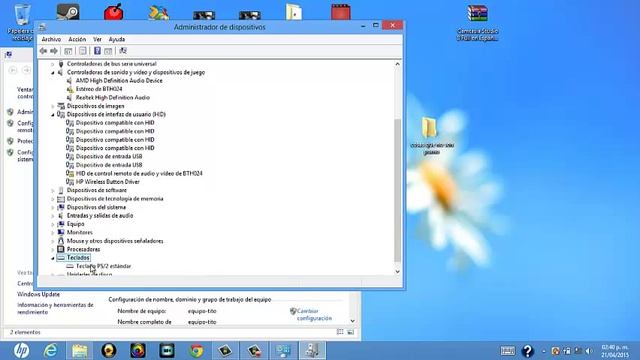Click scroll-up arrow of device tree
The width and height of the screenshot is (640, 360).
[x=398, y=64]
